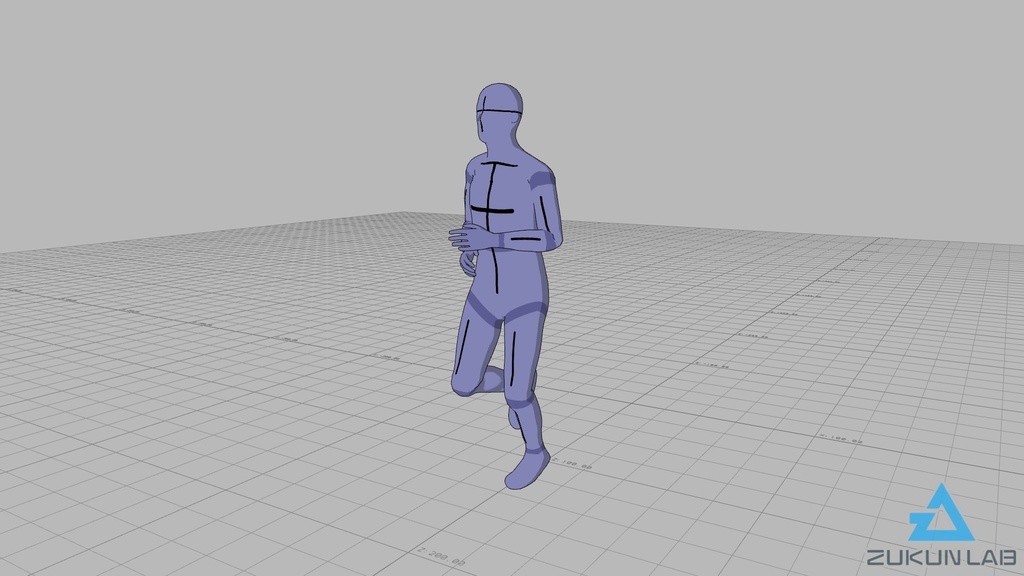Click the "Z:200.00" grid label
The width and height of the screenshot is (1024, 576).
tap(441, 557)
